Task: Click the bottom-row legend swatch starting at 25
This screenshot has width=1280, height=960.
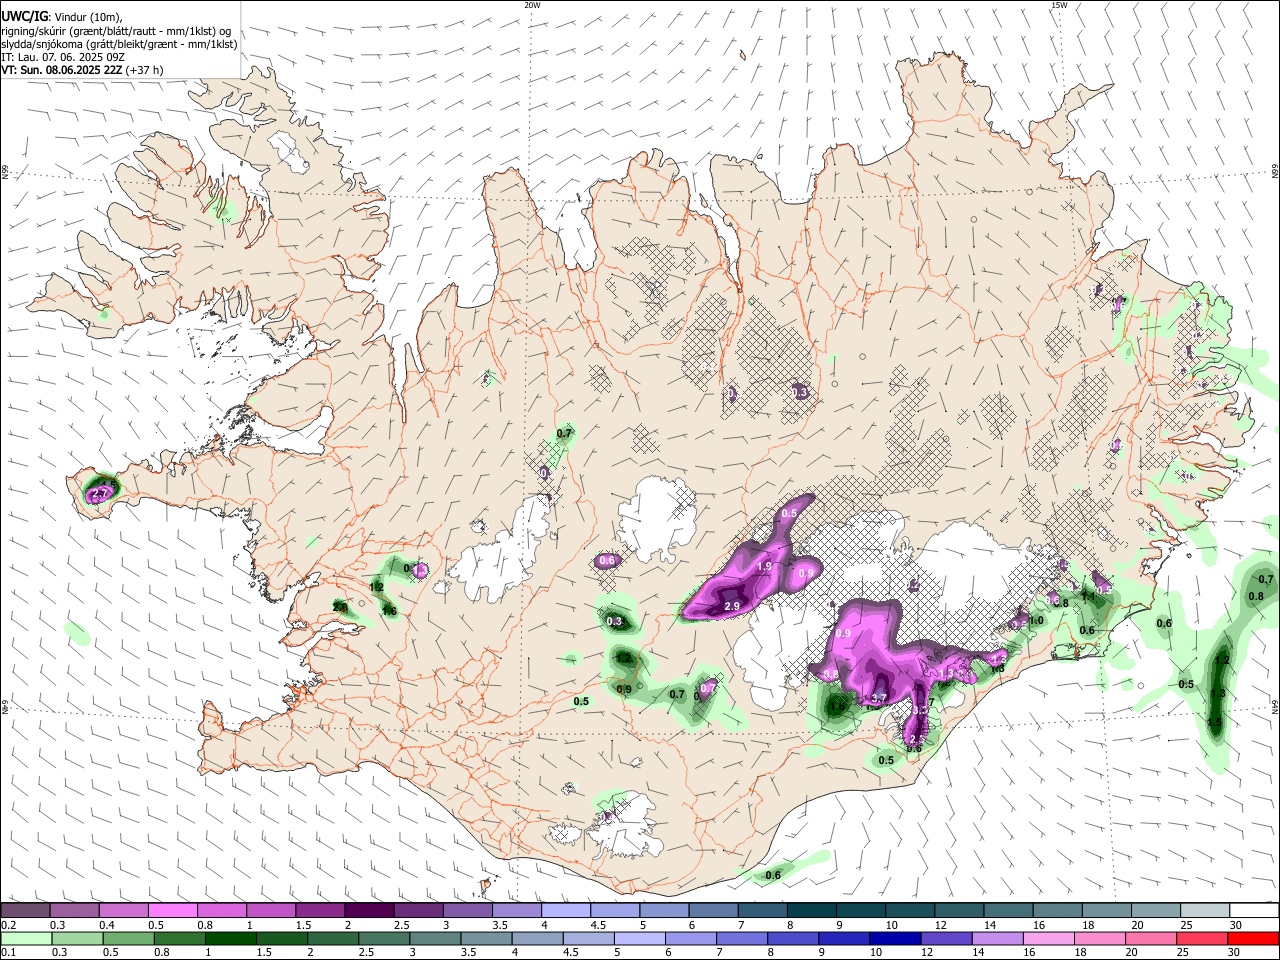Action: click(1202, 938)
